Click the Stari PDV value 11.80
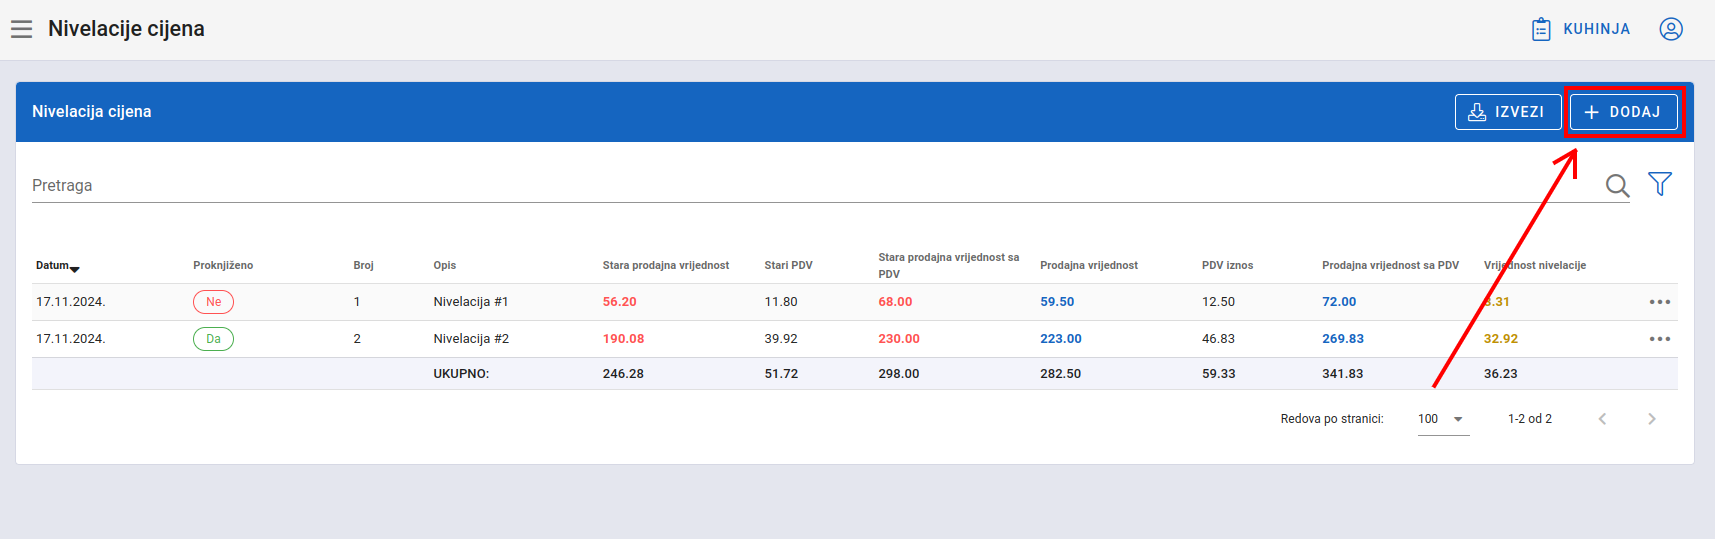The image size is (1715, 539). [x=781, y=302]
